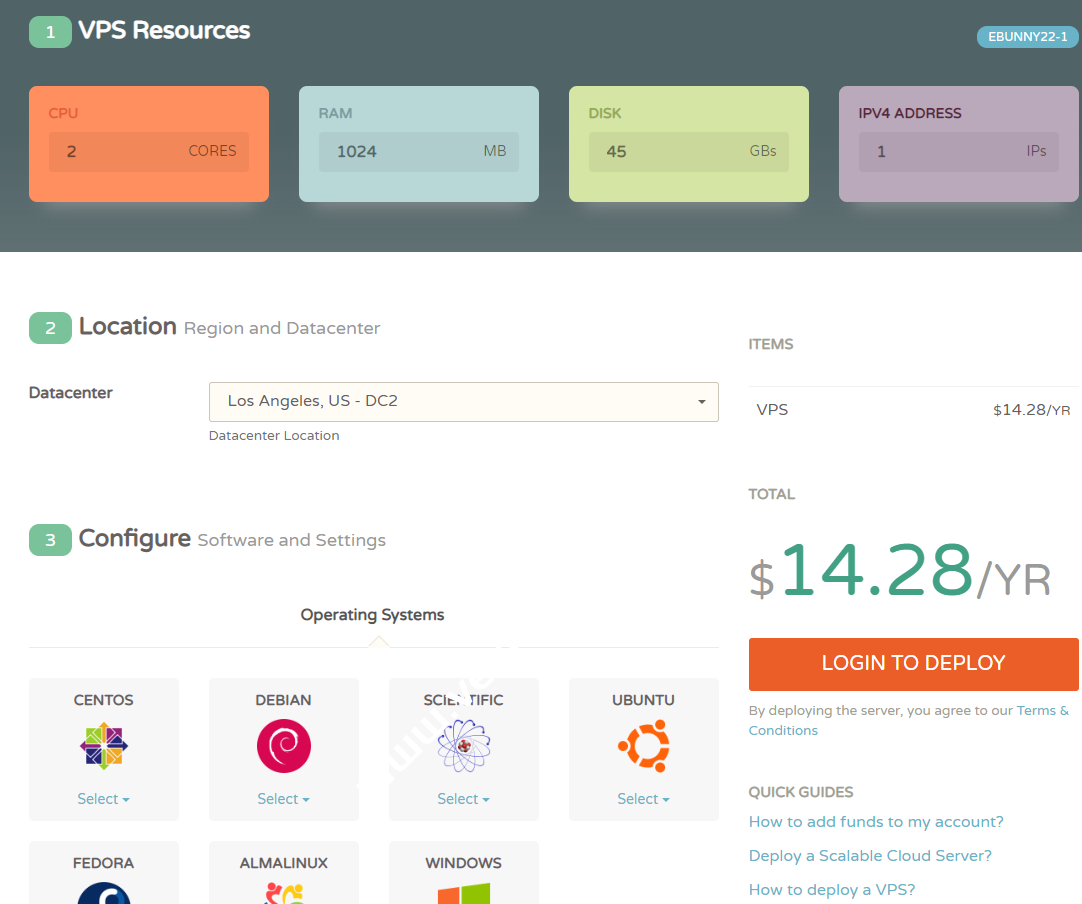Select the Scientific Linux atom icon

[463, 746]
